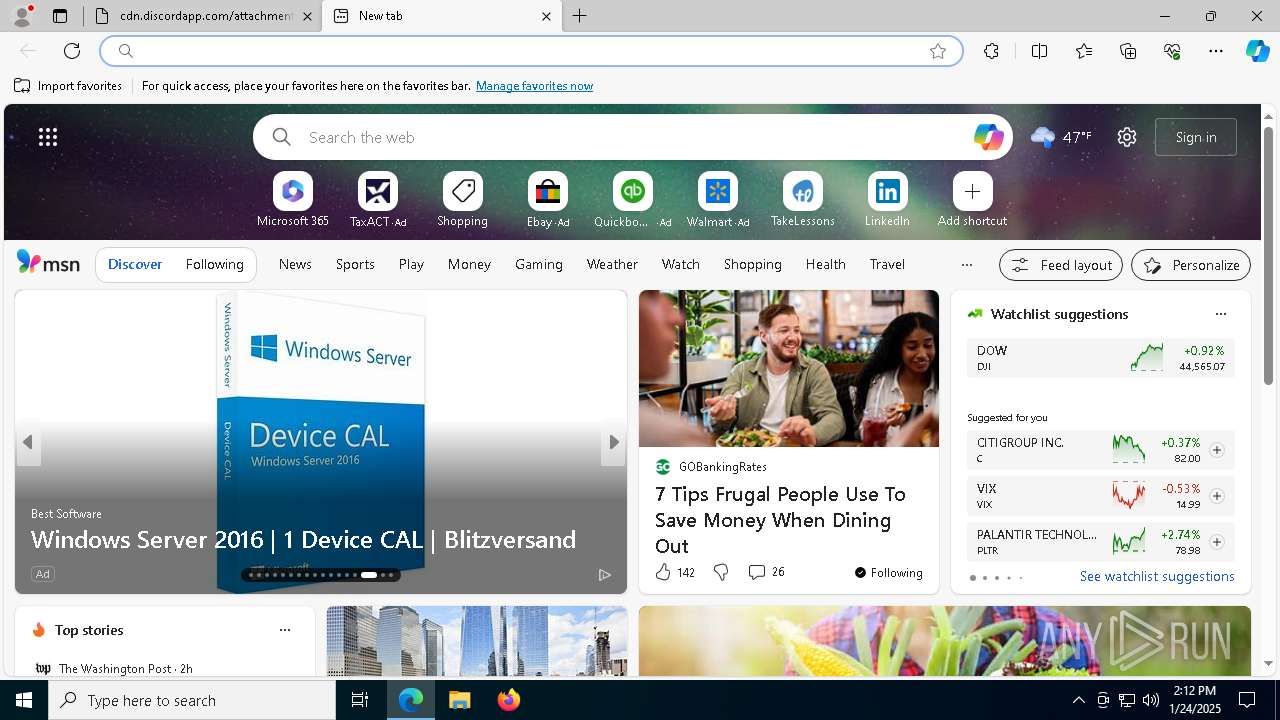The width and height of the screenshot is (1280, 720).
Task: Open the TakeLessons shortcut
Action: [802, 200]
